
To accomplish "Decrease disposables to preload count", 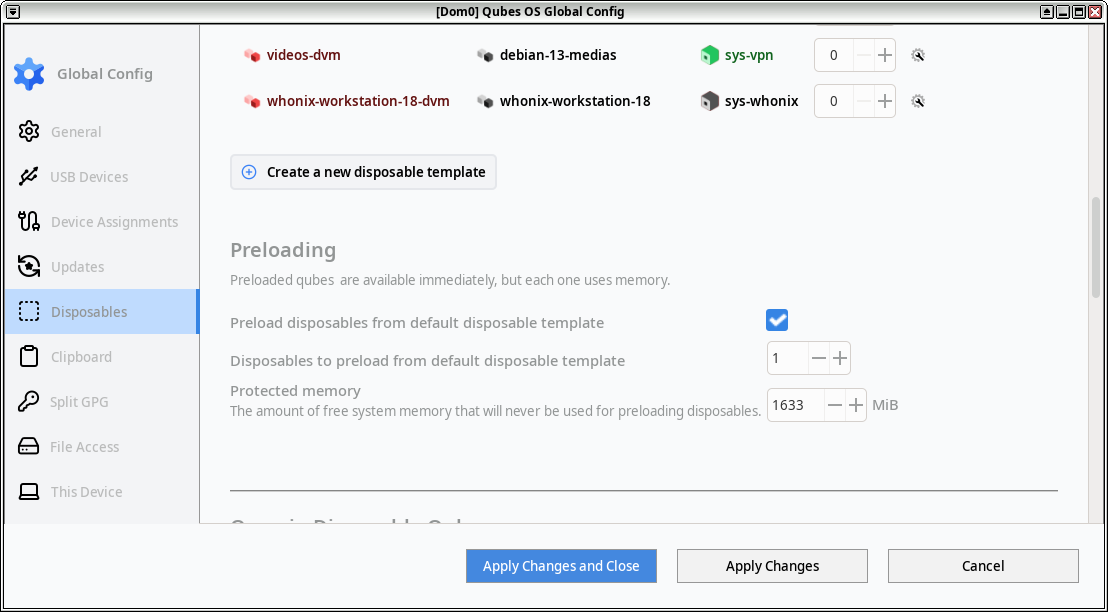I will (x=818, y=358).
